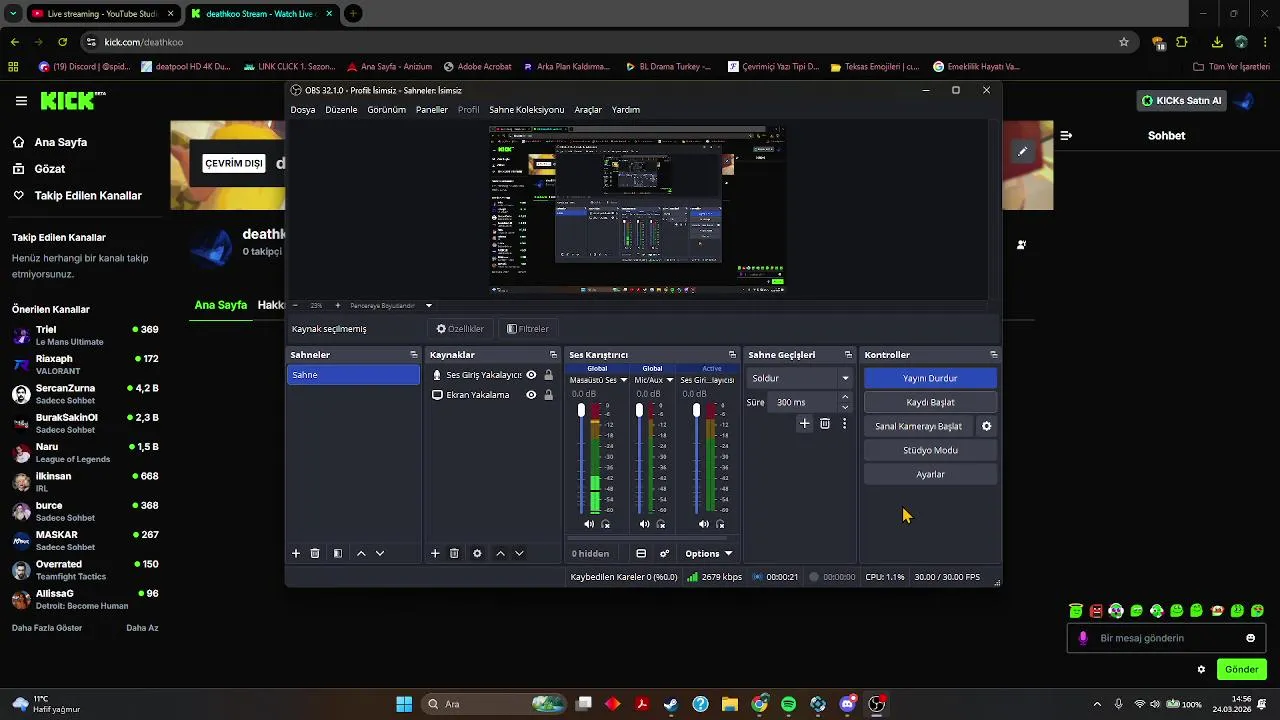Viewport: 1280px width, 720px height.
Task: Stop streaming with Yayını Durdur button
Action: 930,378
